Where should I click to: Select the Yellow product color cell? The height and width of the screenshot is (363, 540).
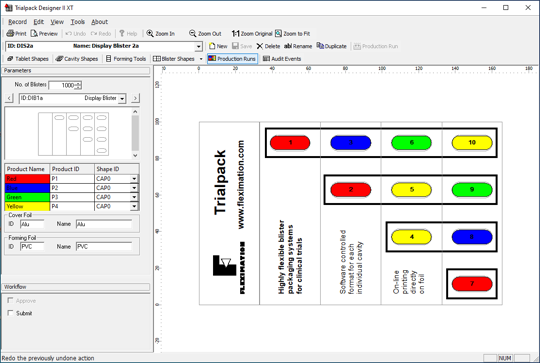[x=27, y=207]
